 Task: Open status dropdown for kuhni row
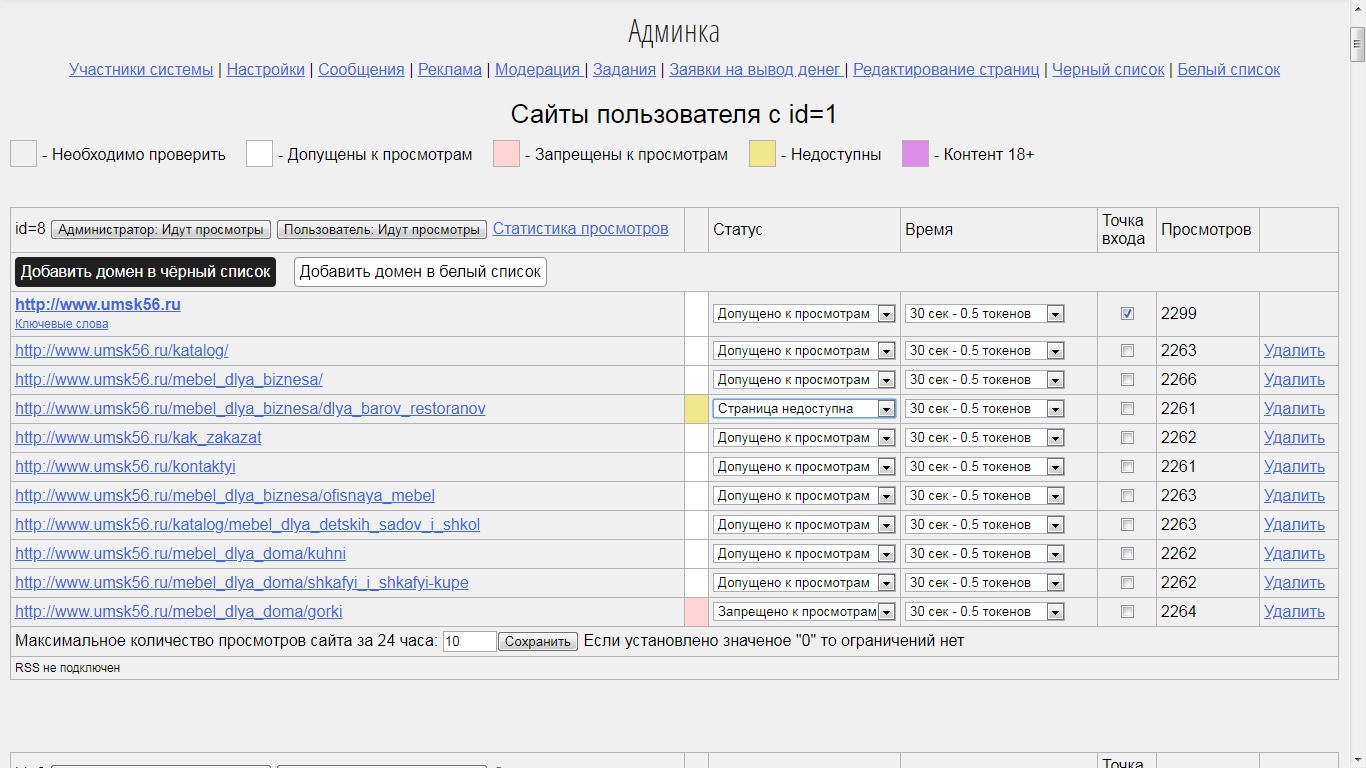click(804, 554)
